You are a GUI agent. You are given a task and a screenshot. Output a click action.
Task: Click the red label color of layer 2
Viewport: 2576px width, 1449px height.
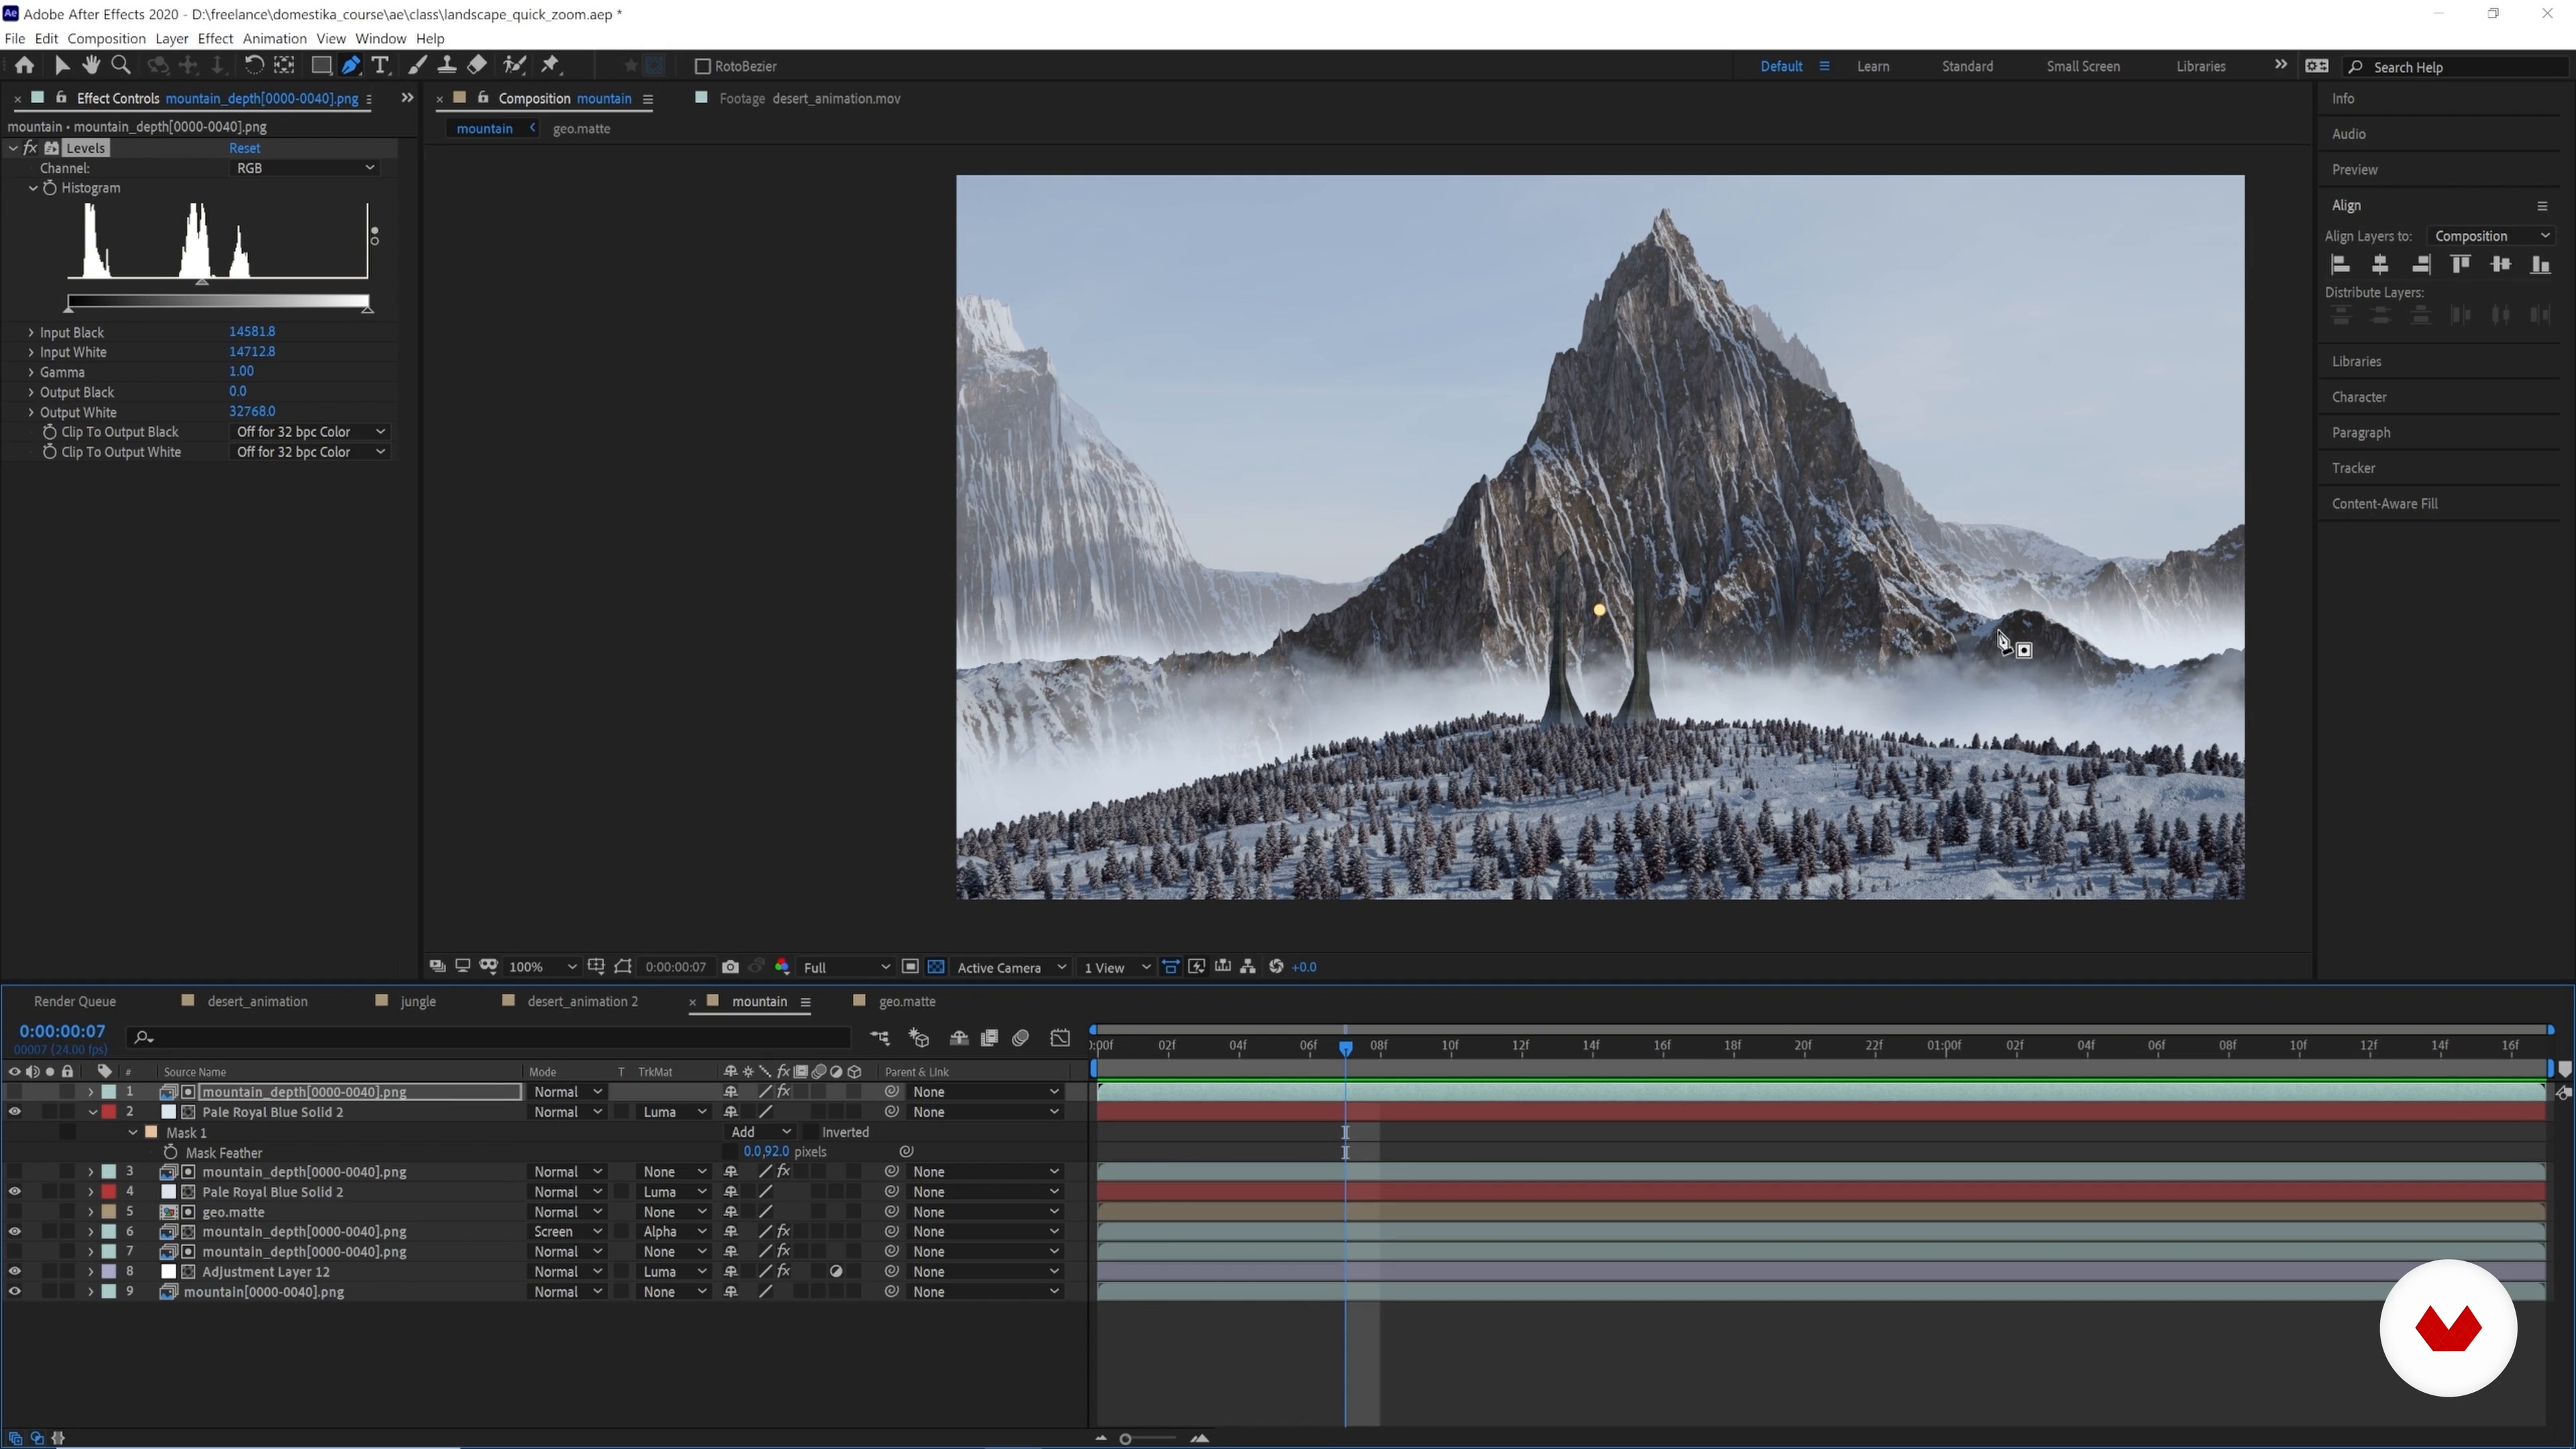point(108,1112)
